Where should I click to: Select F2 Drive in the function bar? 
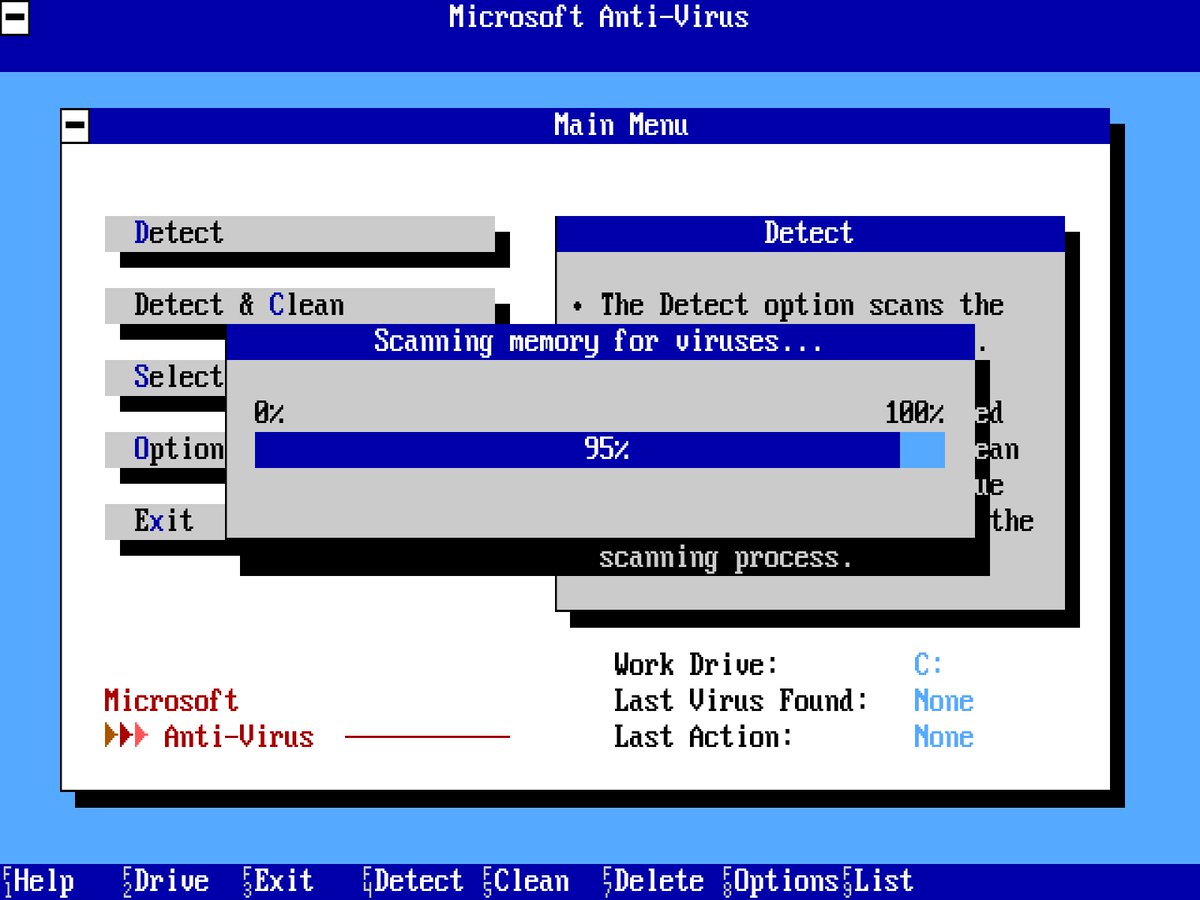point(165,881)
